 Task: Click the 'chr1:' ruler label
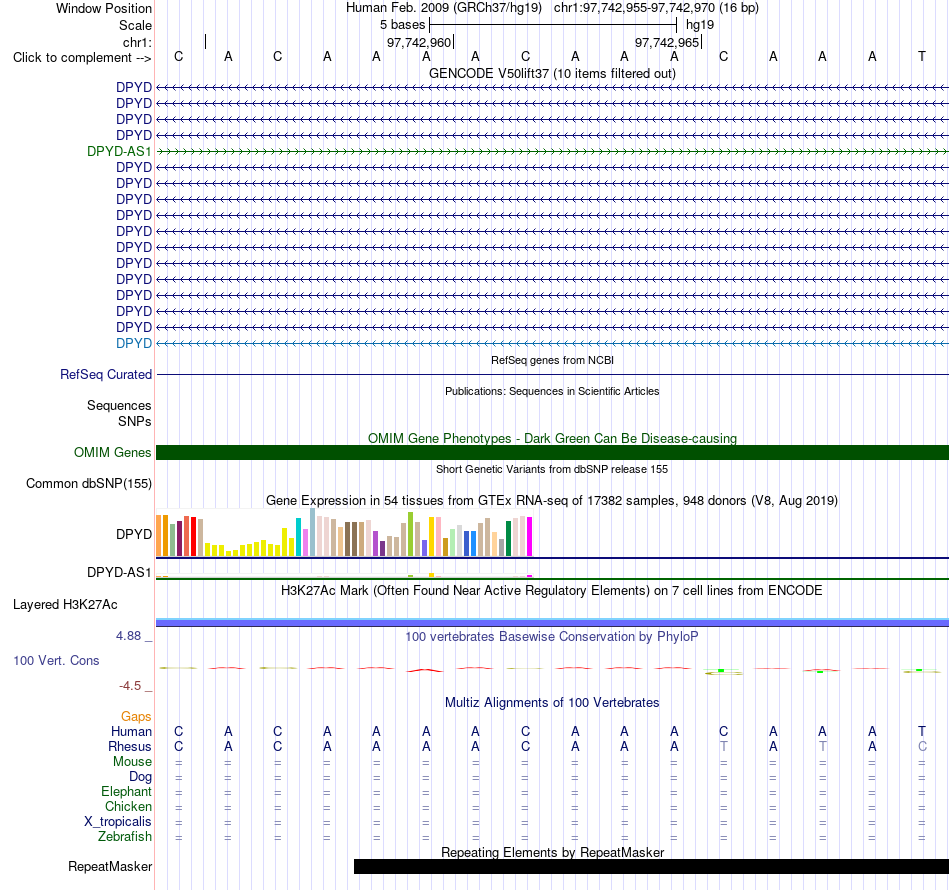coord(137,42)
